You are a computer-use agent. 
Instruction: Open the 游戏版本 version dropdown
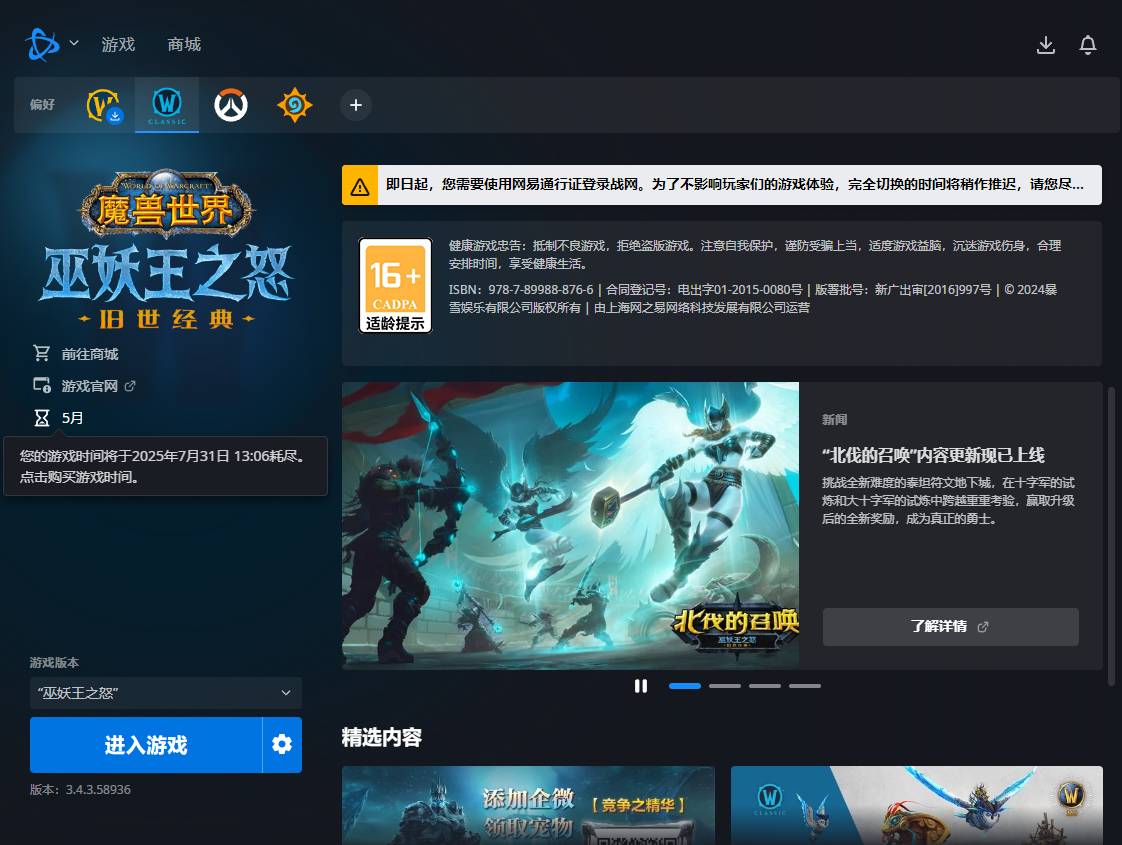coord(165,693)
